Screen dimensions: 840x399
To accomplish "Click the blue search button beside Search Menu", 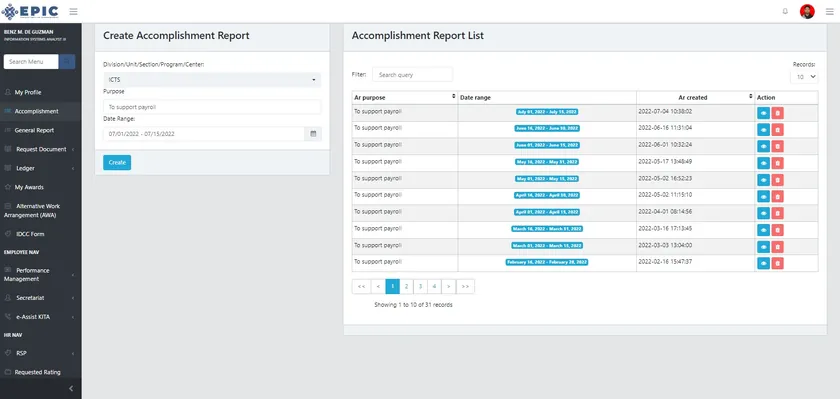I will tap(67, 62).
